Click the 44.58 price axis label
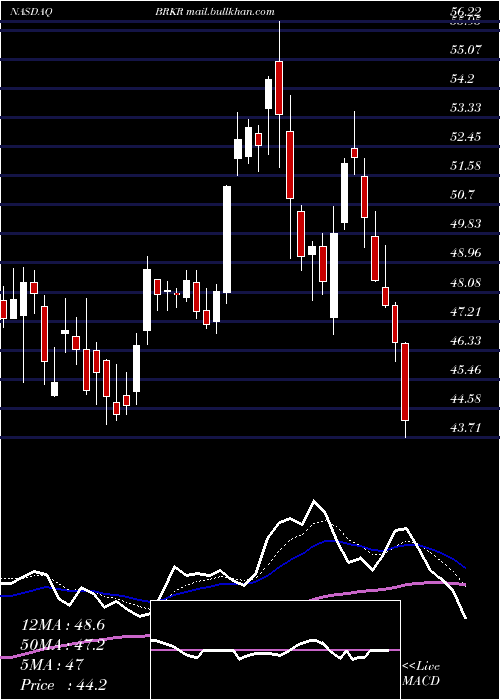This screenshot has width=500, height=700. [466, 399]
